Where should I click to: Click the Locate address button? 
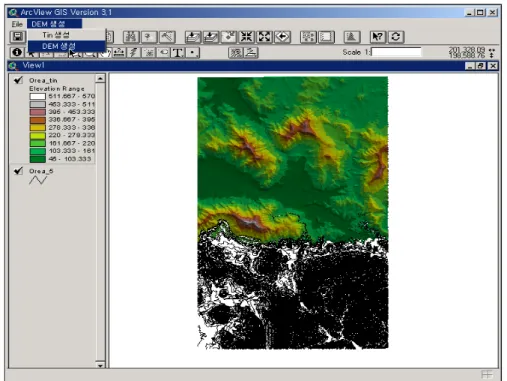coord(149,37)
